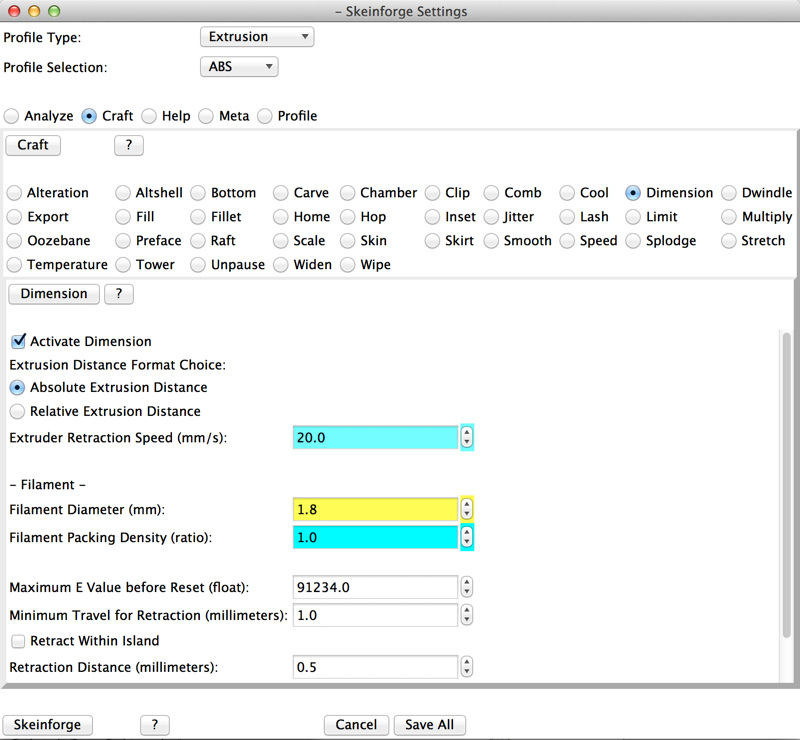The height and width of the screenshot is (740, 800).
Task: Click the Cancel button
Action: point(356,725)
